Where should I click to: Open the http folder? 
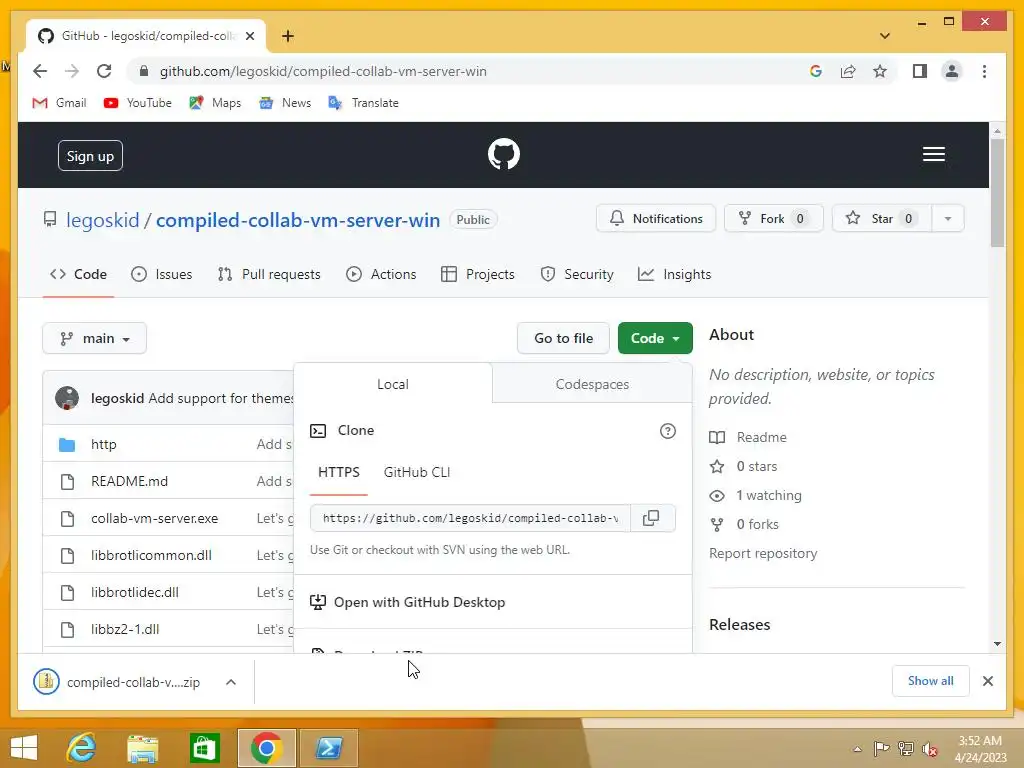[103, 444]
